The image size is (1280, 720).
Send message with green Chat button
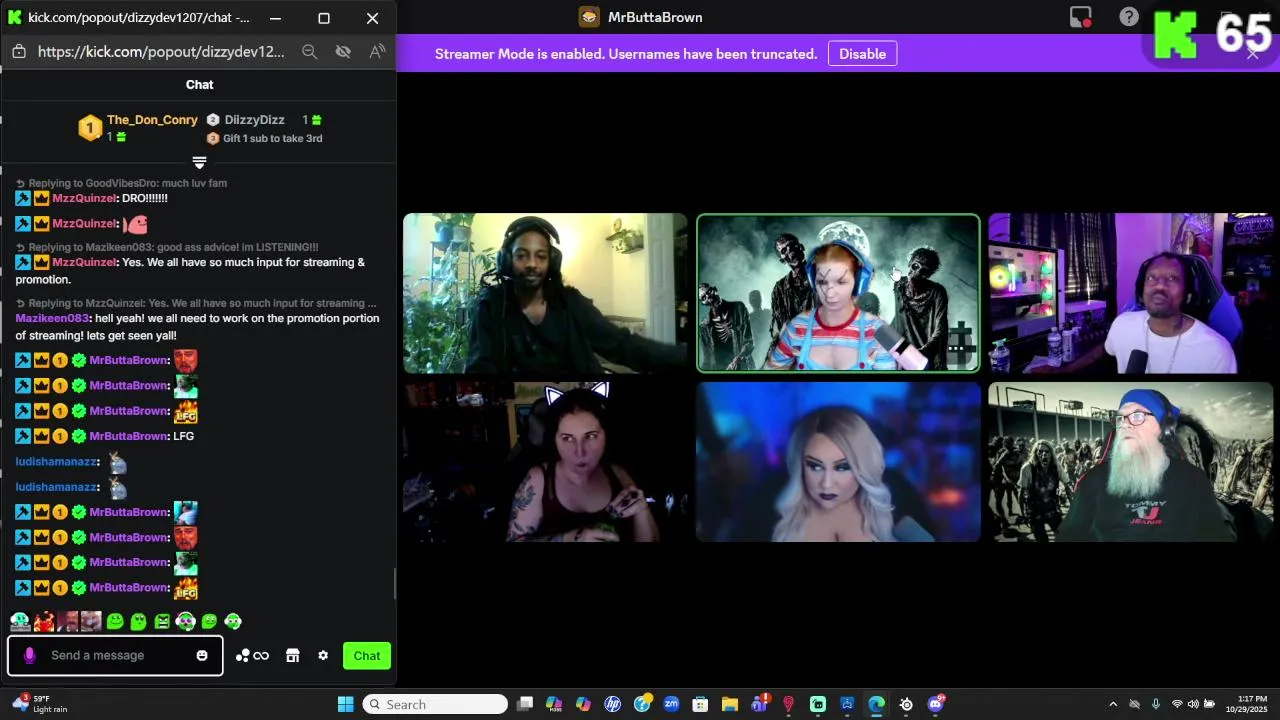(x=367, y=656)
